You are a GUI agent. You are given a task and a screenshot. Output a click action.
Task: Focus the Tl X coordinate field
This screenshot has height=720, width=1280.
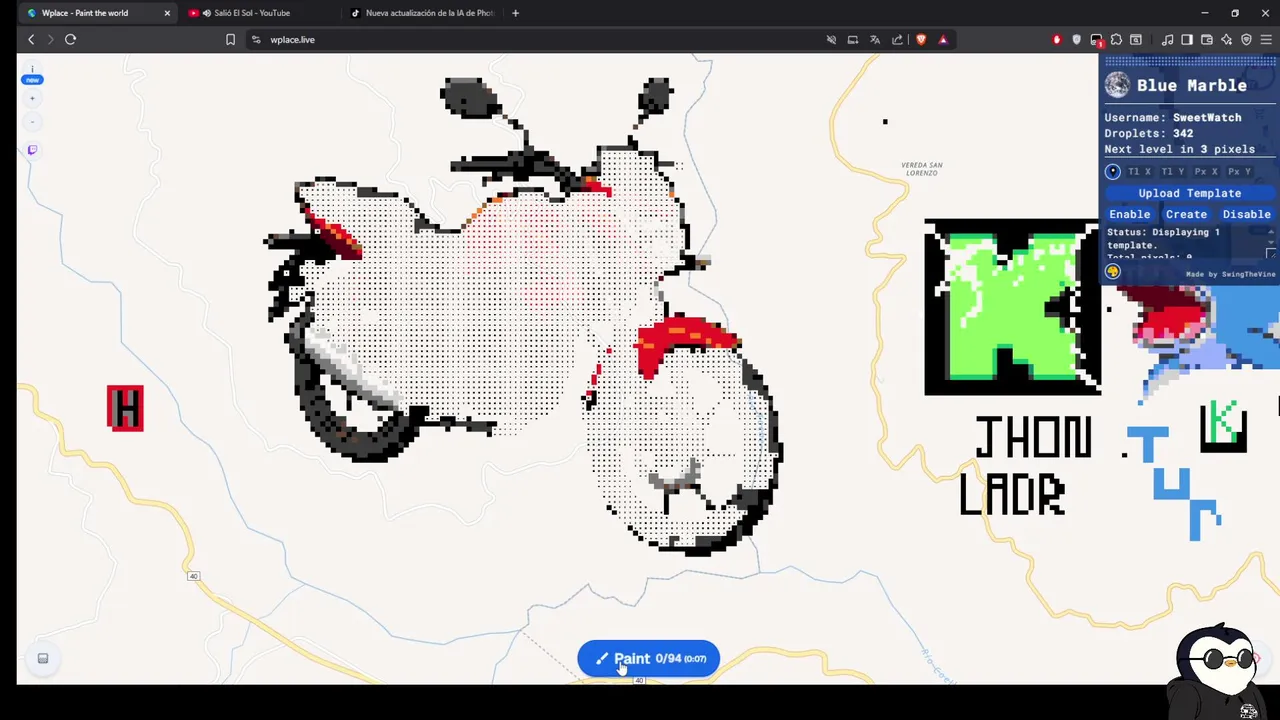[1138, 171]
